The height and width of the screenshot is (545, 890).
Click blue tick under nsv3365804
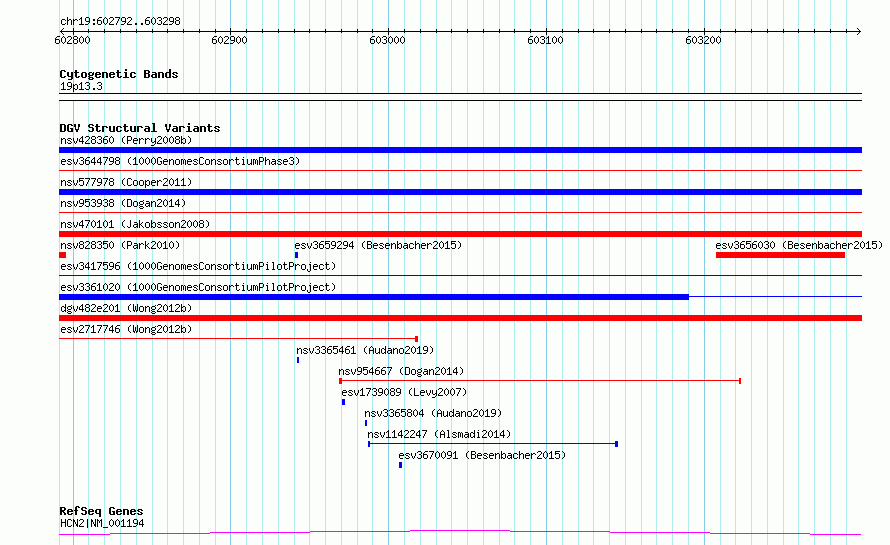click(x=366, y=423)
